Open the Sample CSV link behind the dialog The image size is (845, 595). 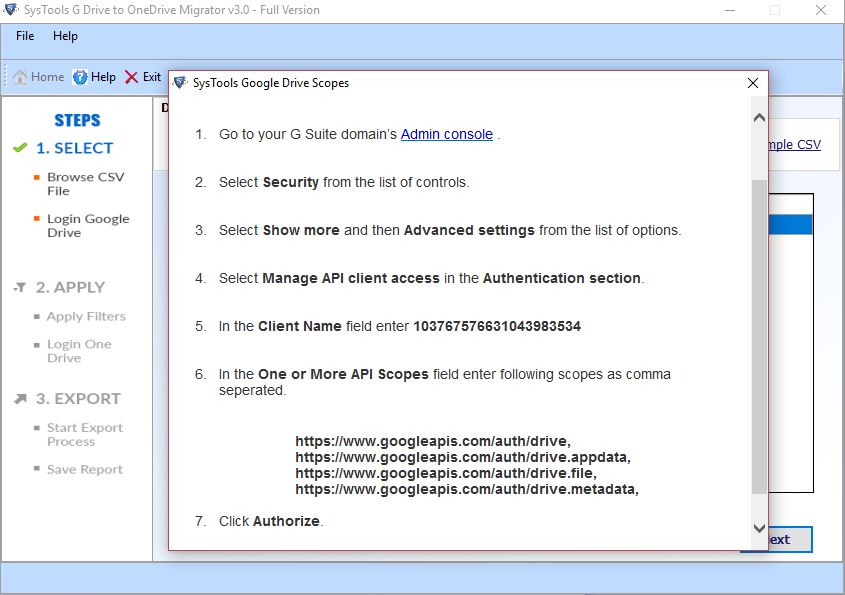click(795, 144)
